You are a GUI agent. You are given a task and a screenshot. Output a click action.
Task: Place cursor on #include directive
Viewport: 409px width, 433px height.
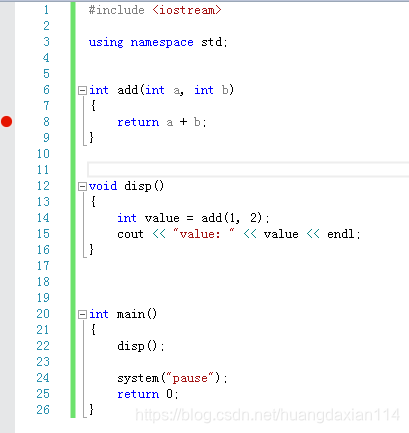tap(116, 10)
